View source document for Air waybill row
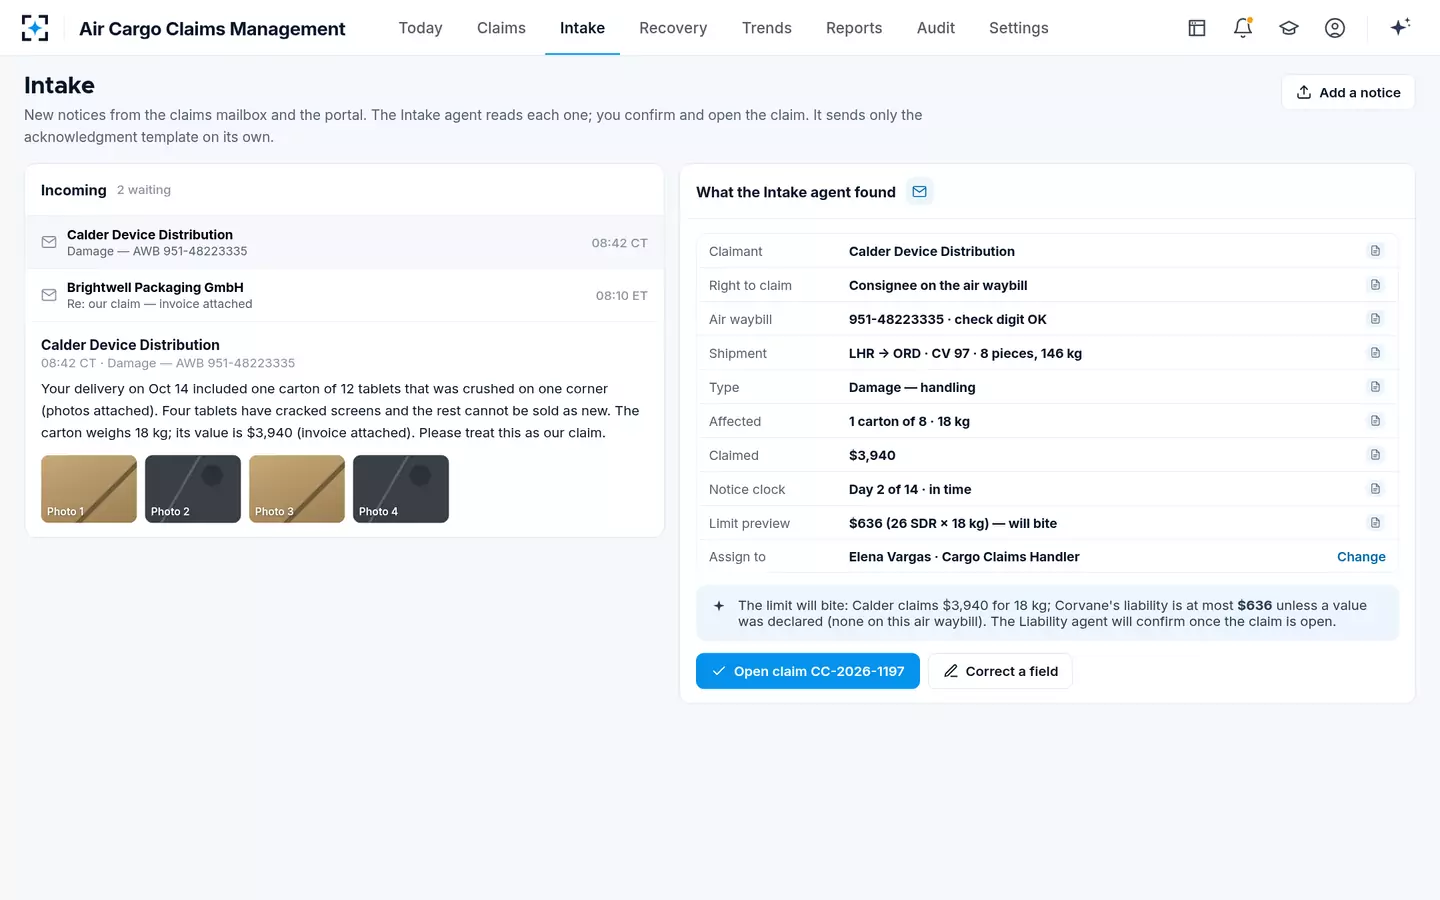 (x=1375, y=319)
